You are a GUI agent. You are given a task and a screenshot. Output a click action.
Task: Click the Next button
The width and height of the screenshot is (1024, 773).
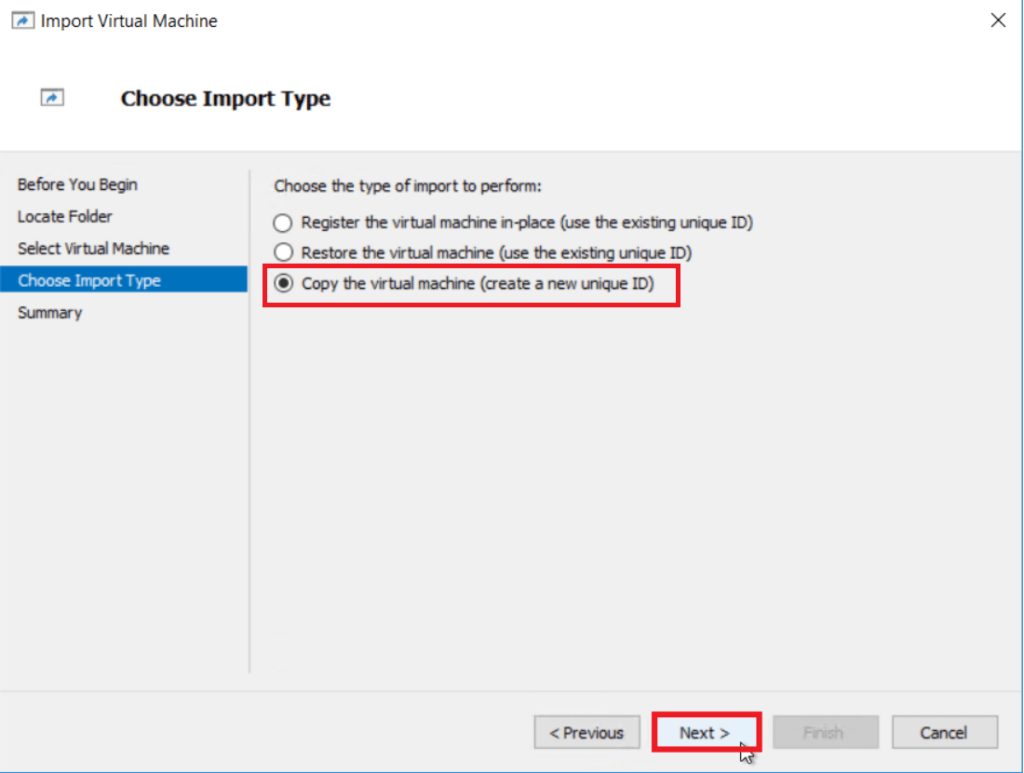point(705,732)
